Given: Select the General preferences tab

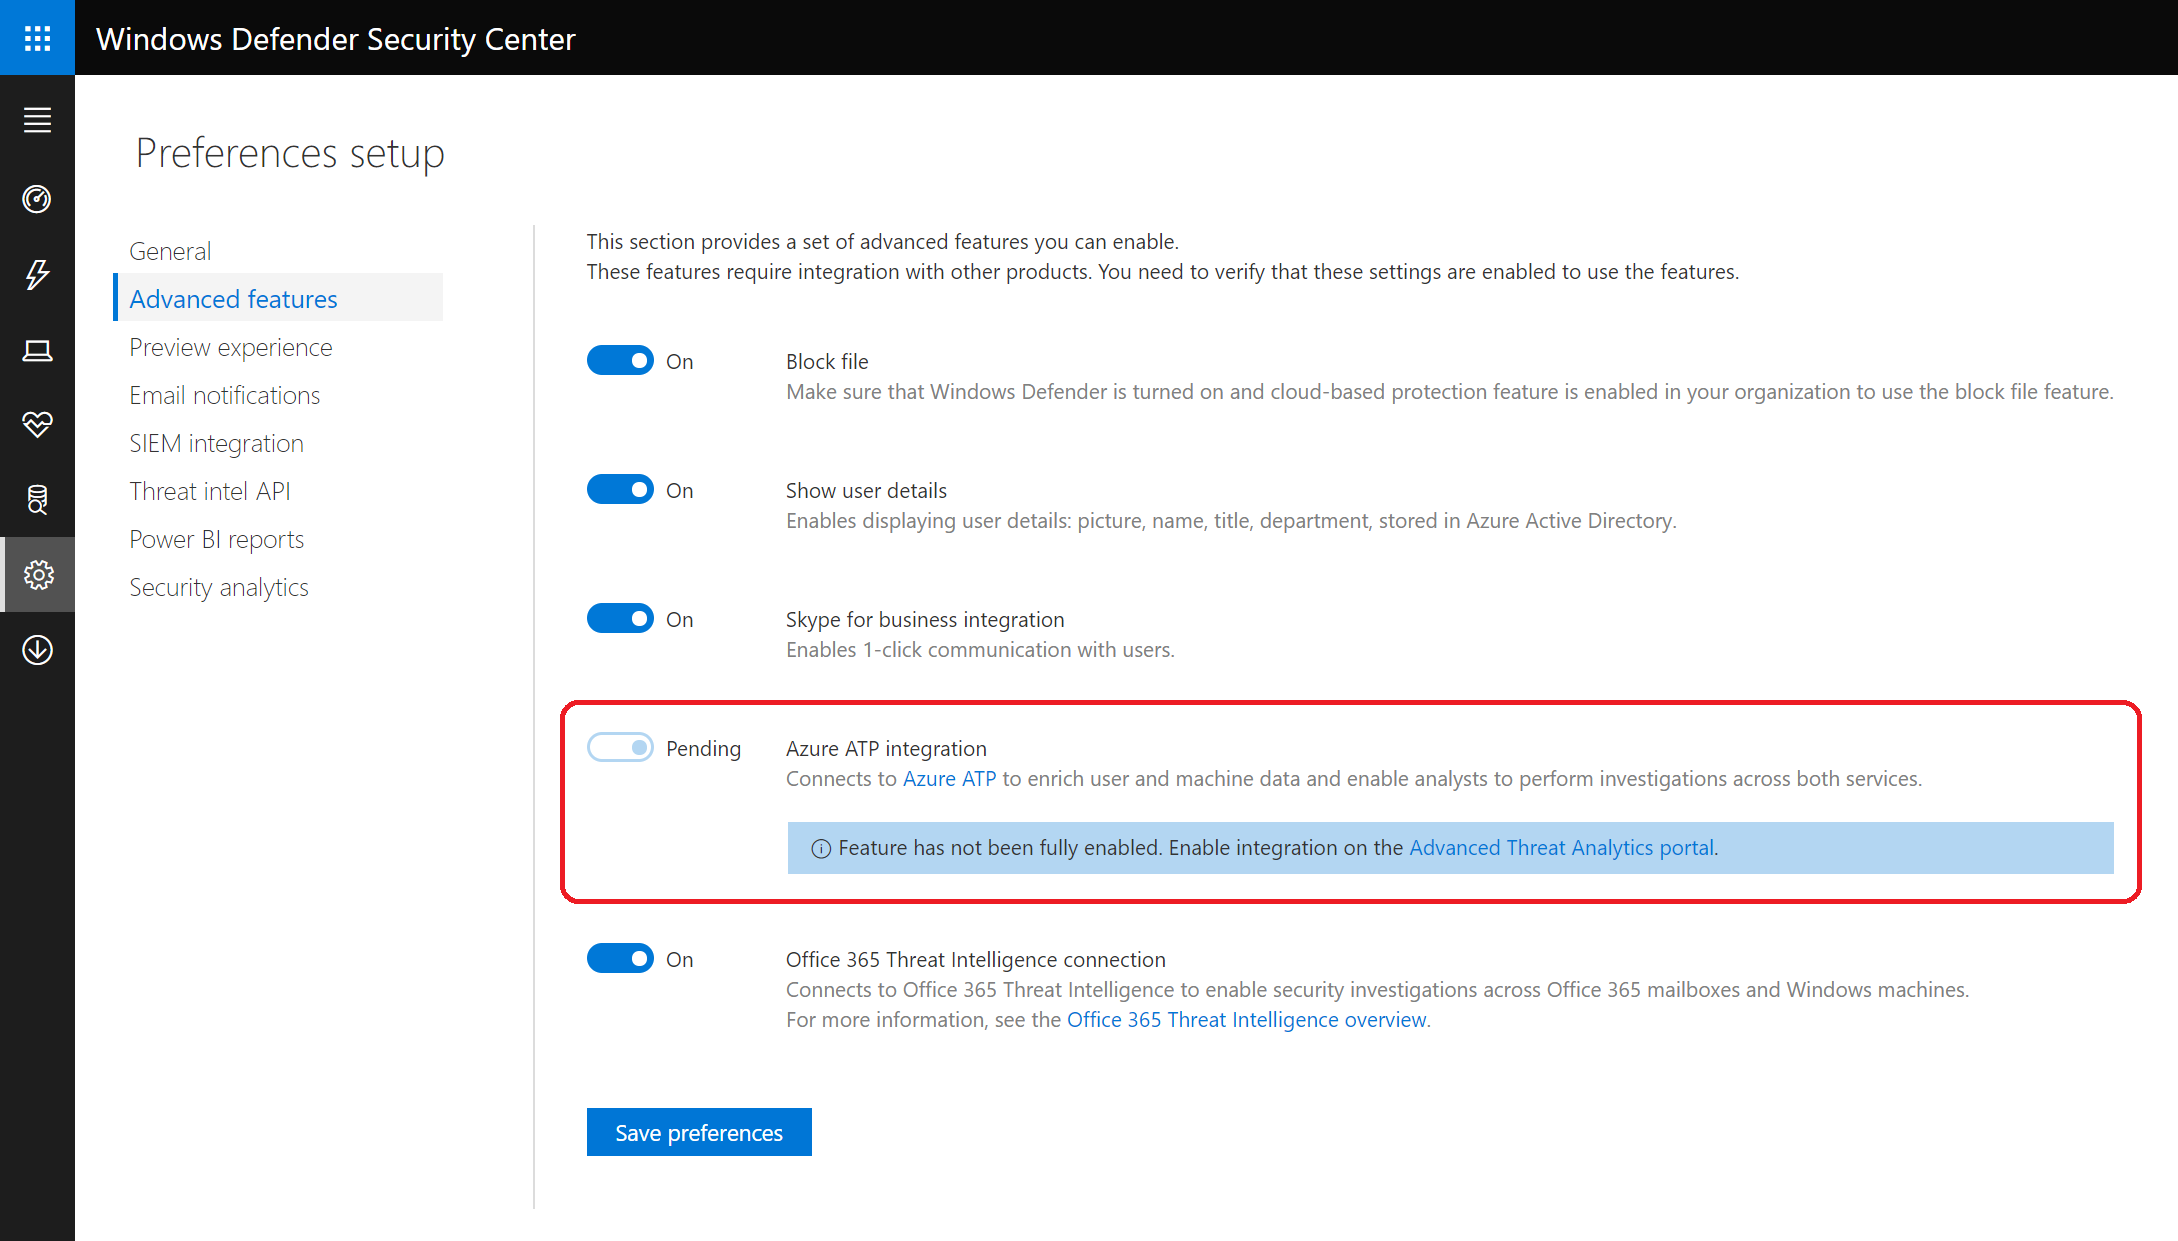Looking at the screenshot, I should (x=170, y=251).
